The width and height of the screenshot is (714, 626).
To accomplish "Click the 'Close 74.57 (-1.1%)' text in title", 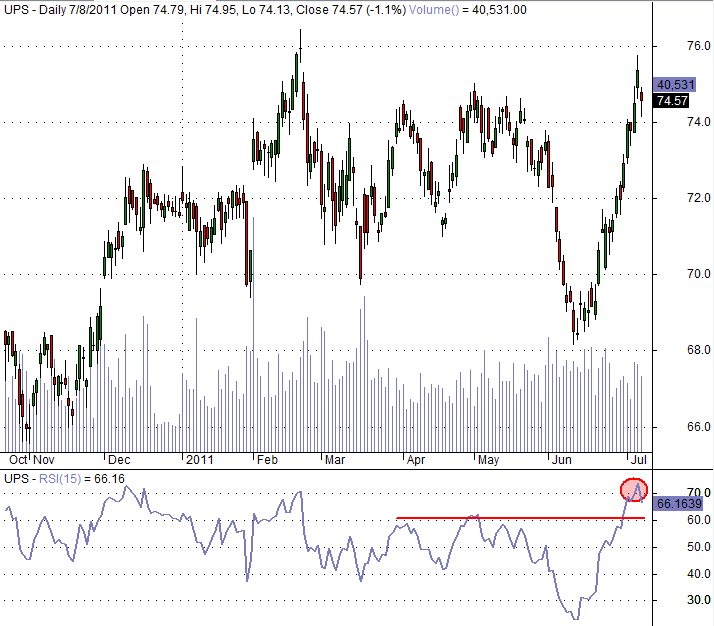I will (x=351, y=10).
